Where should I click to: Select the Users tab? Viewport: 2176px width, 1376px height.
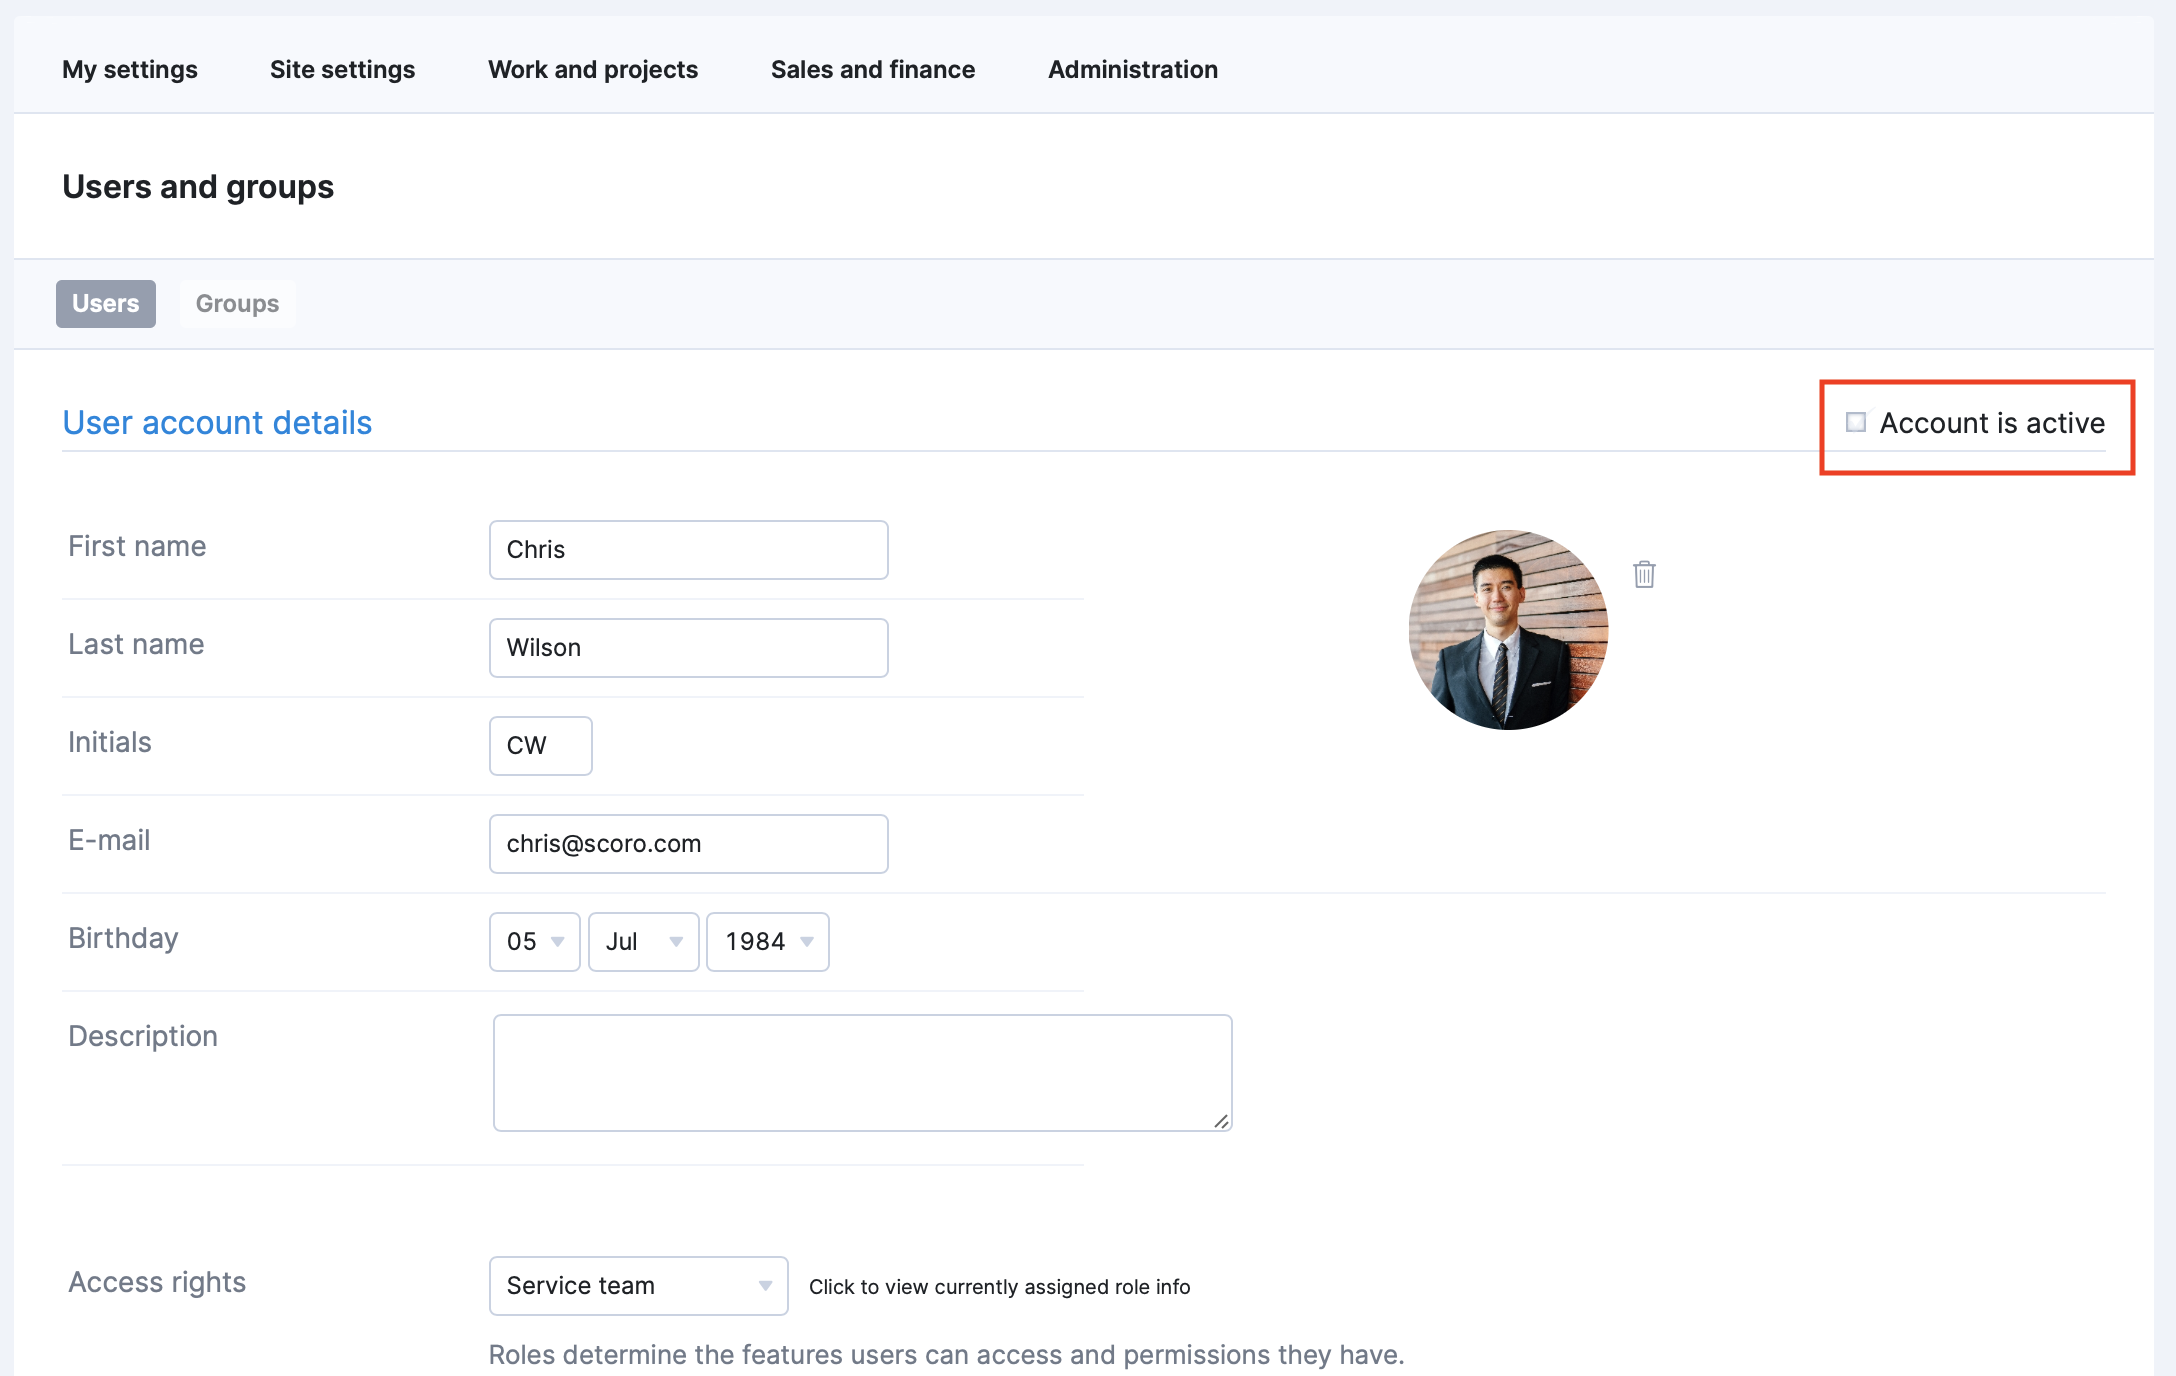[106, 303]
